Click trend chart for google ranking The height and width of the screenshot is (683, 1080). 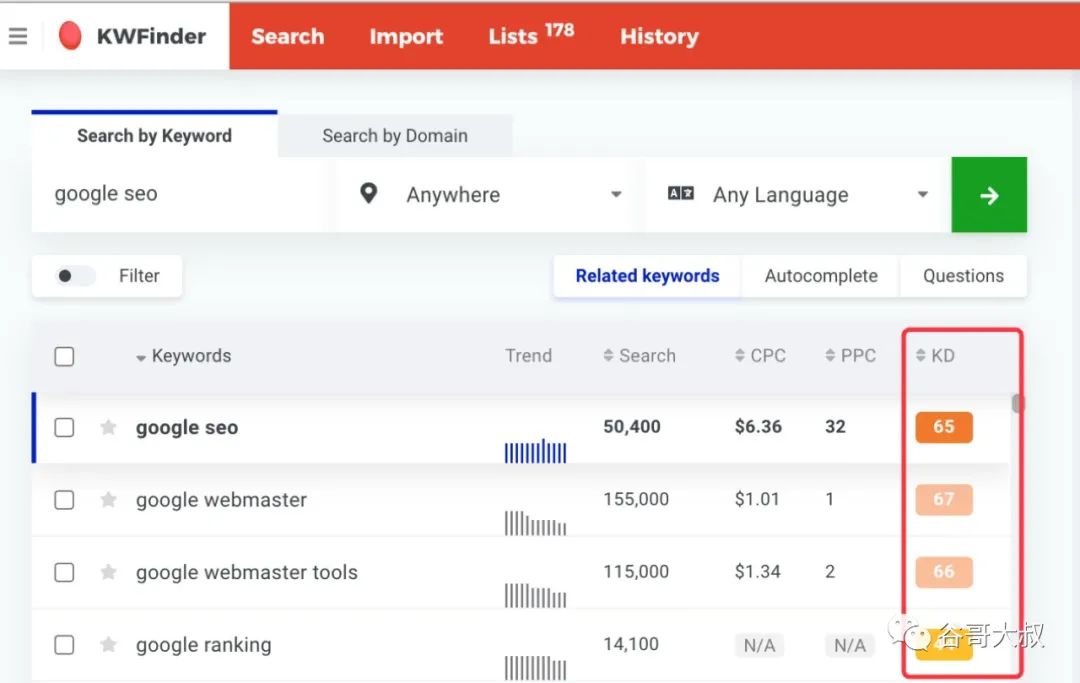pos(535,668)
